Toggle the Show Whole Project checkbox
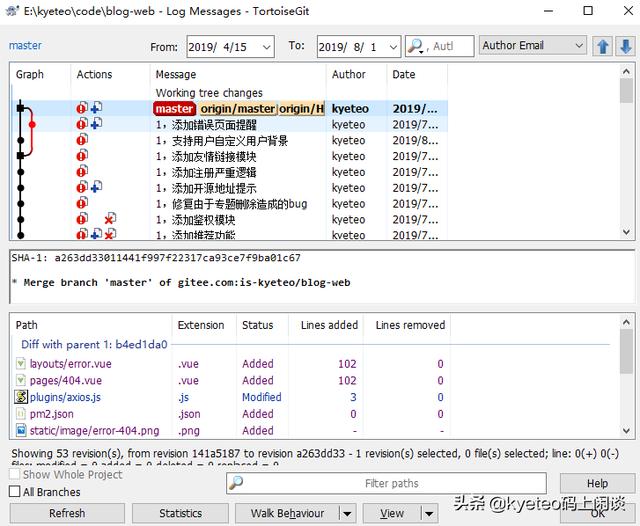 click(14, 474)
